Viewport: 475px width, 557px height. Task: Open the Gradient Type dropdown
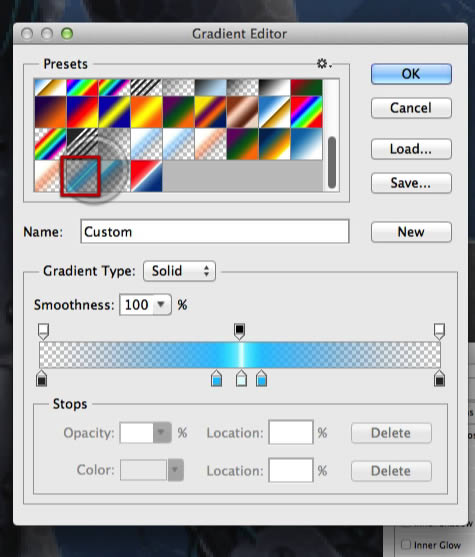click(x=179, y=271)
